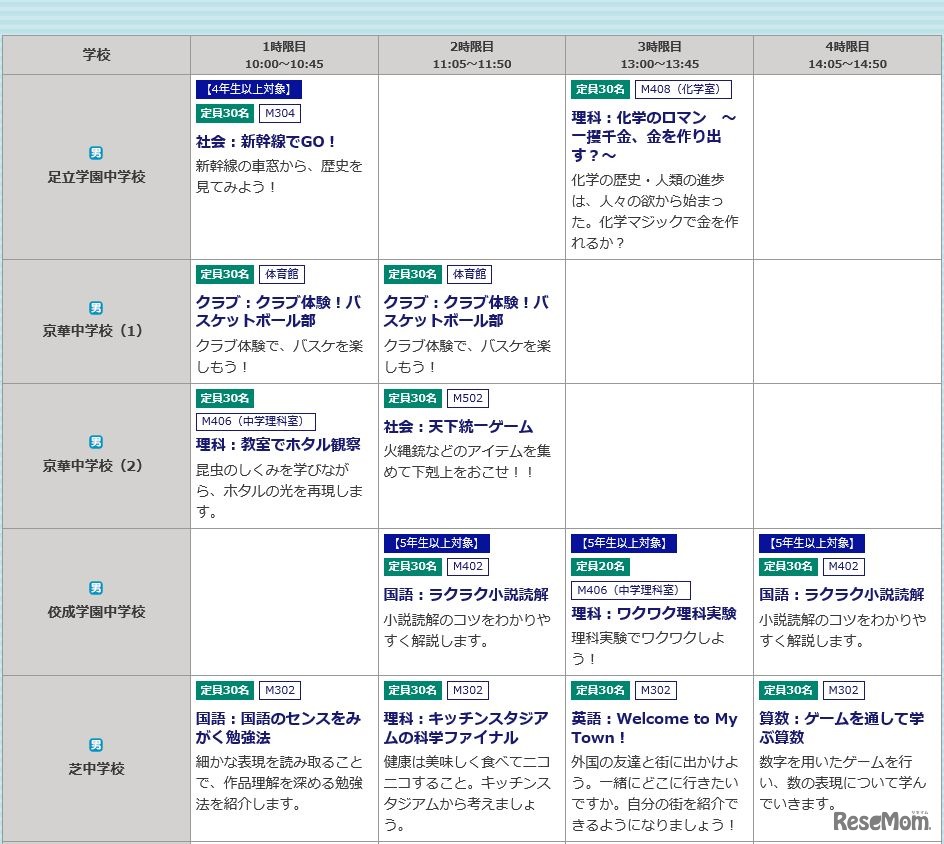Open the 社会：新幹線でGO！ class link
The height and width of the screenshot is (844, 944).
click(267, 141)
